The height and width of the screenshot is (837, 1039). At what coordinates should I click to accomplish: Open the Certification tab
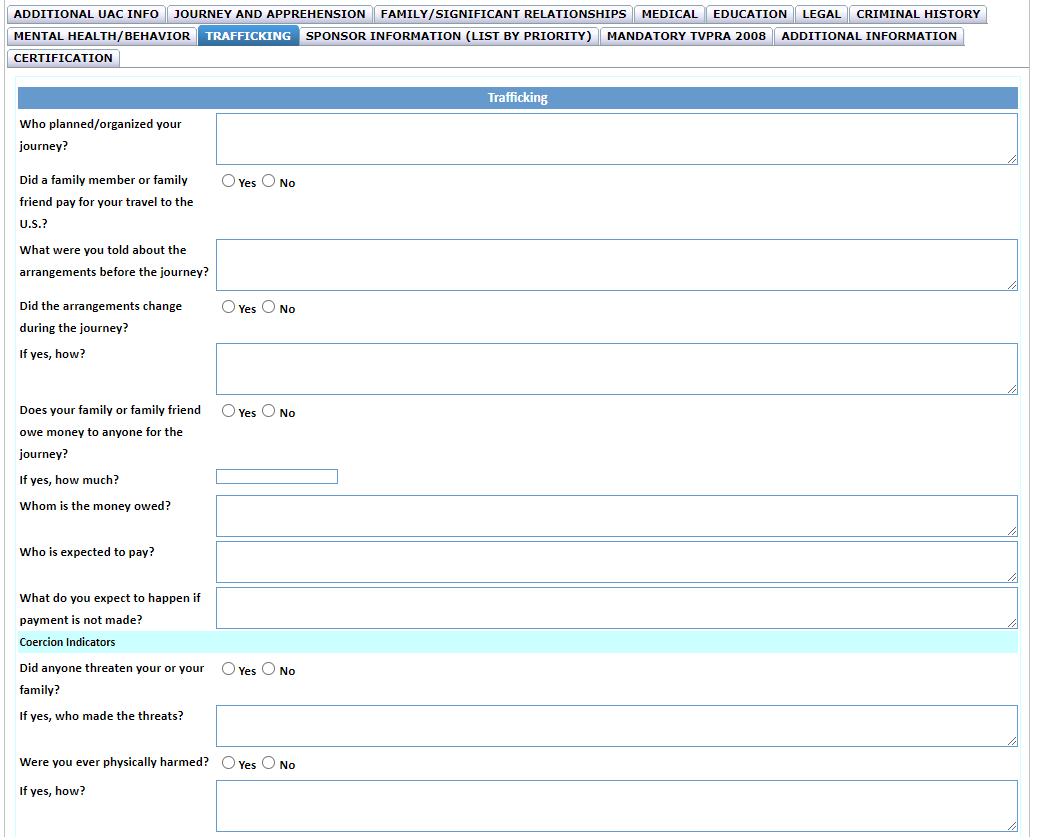point(63,58)
